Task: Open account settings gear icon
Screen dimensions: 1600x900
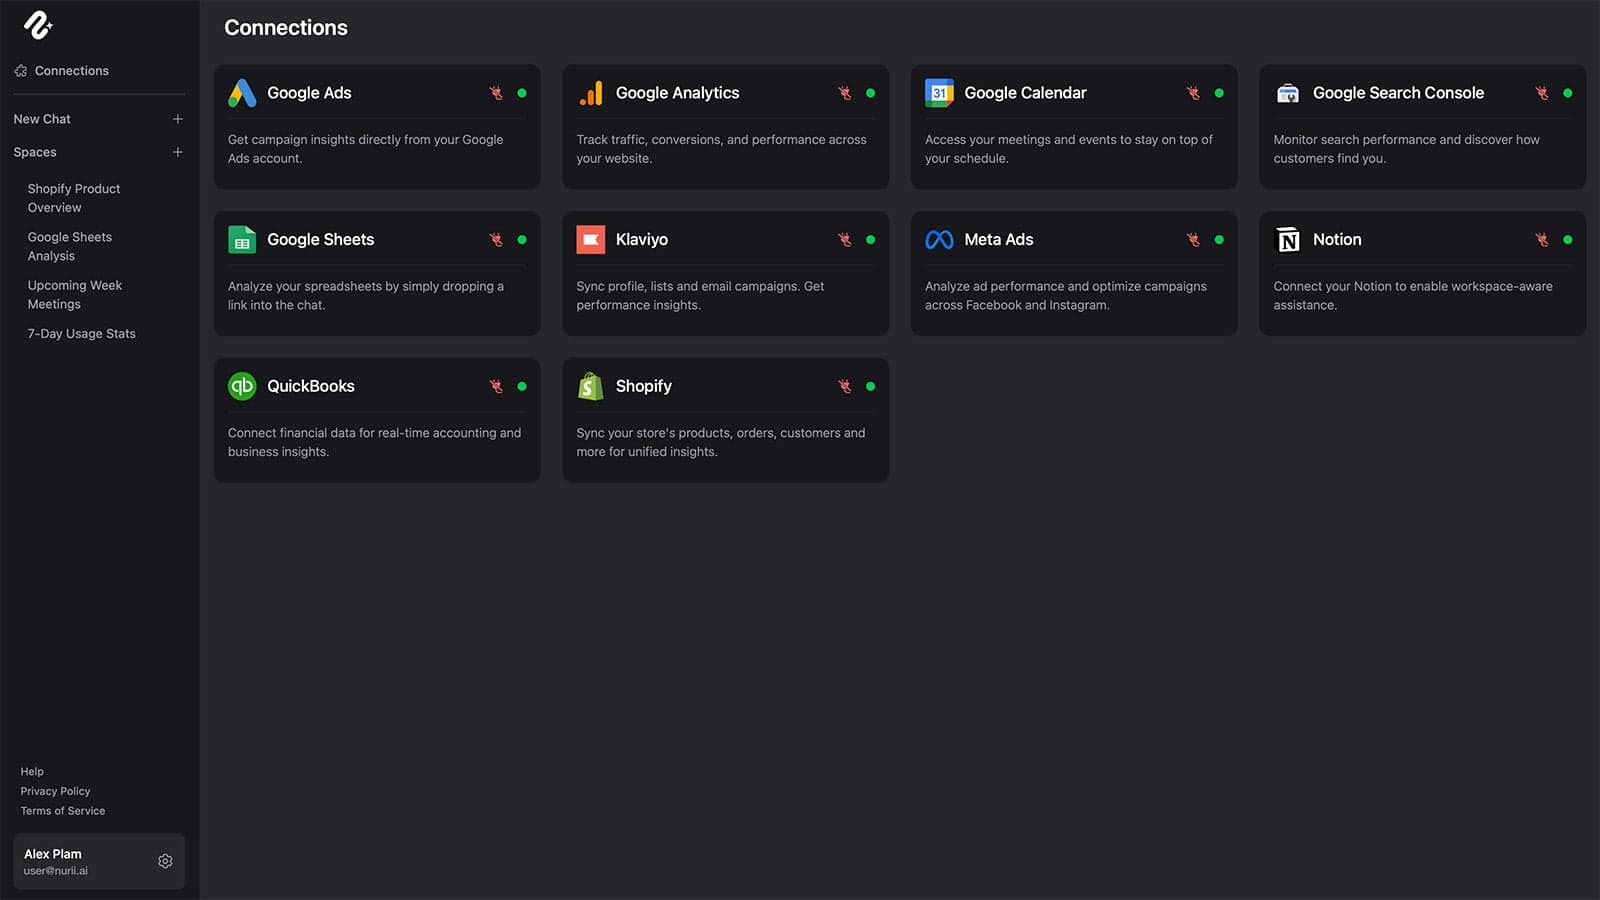Action: click(x=166, y=861)
